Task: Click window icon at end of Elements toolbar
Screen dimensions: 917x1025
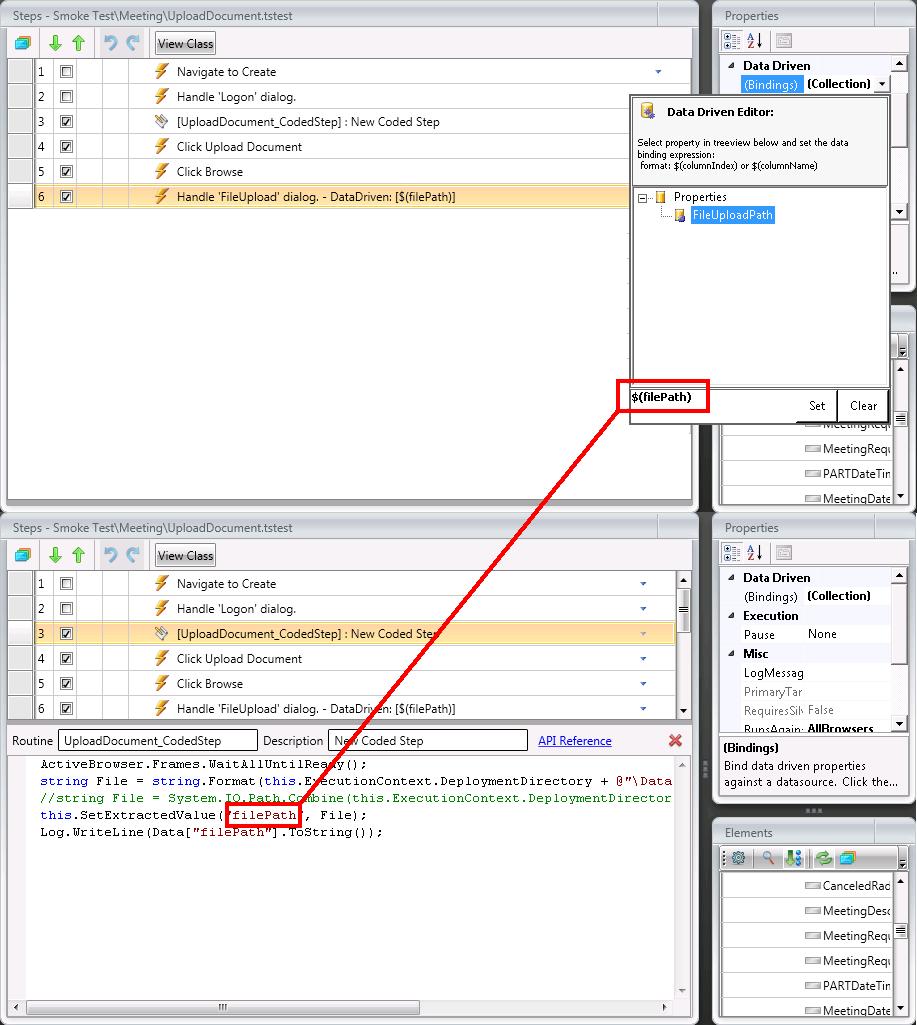Action: click(848, 858)
